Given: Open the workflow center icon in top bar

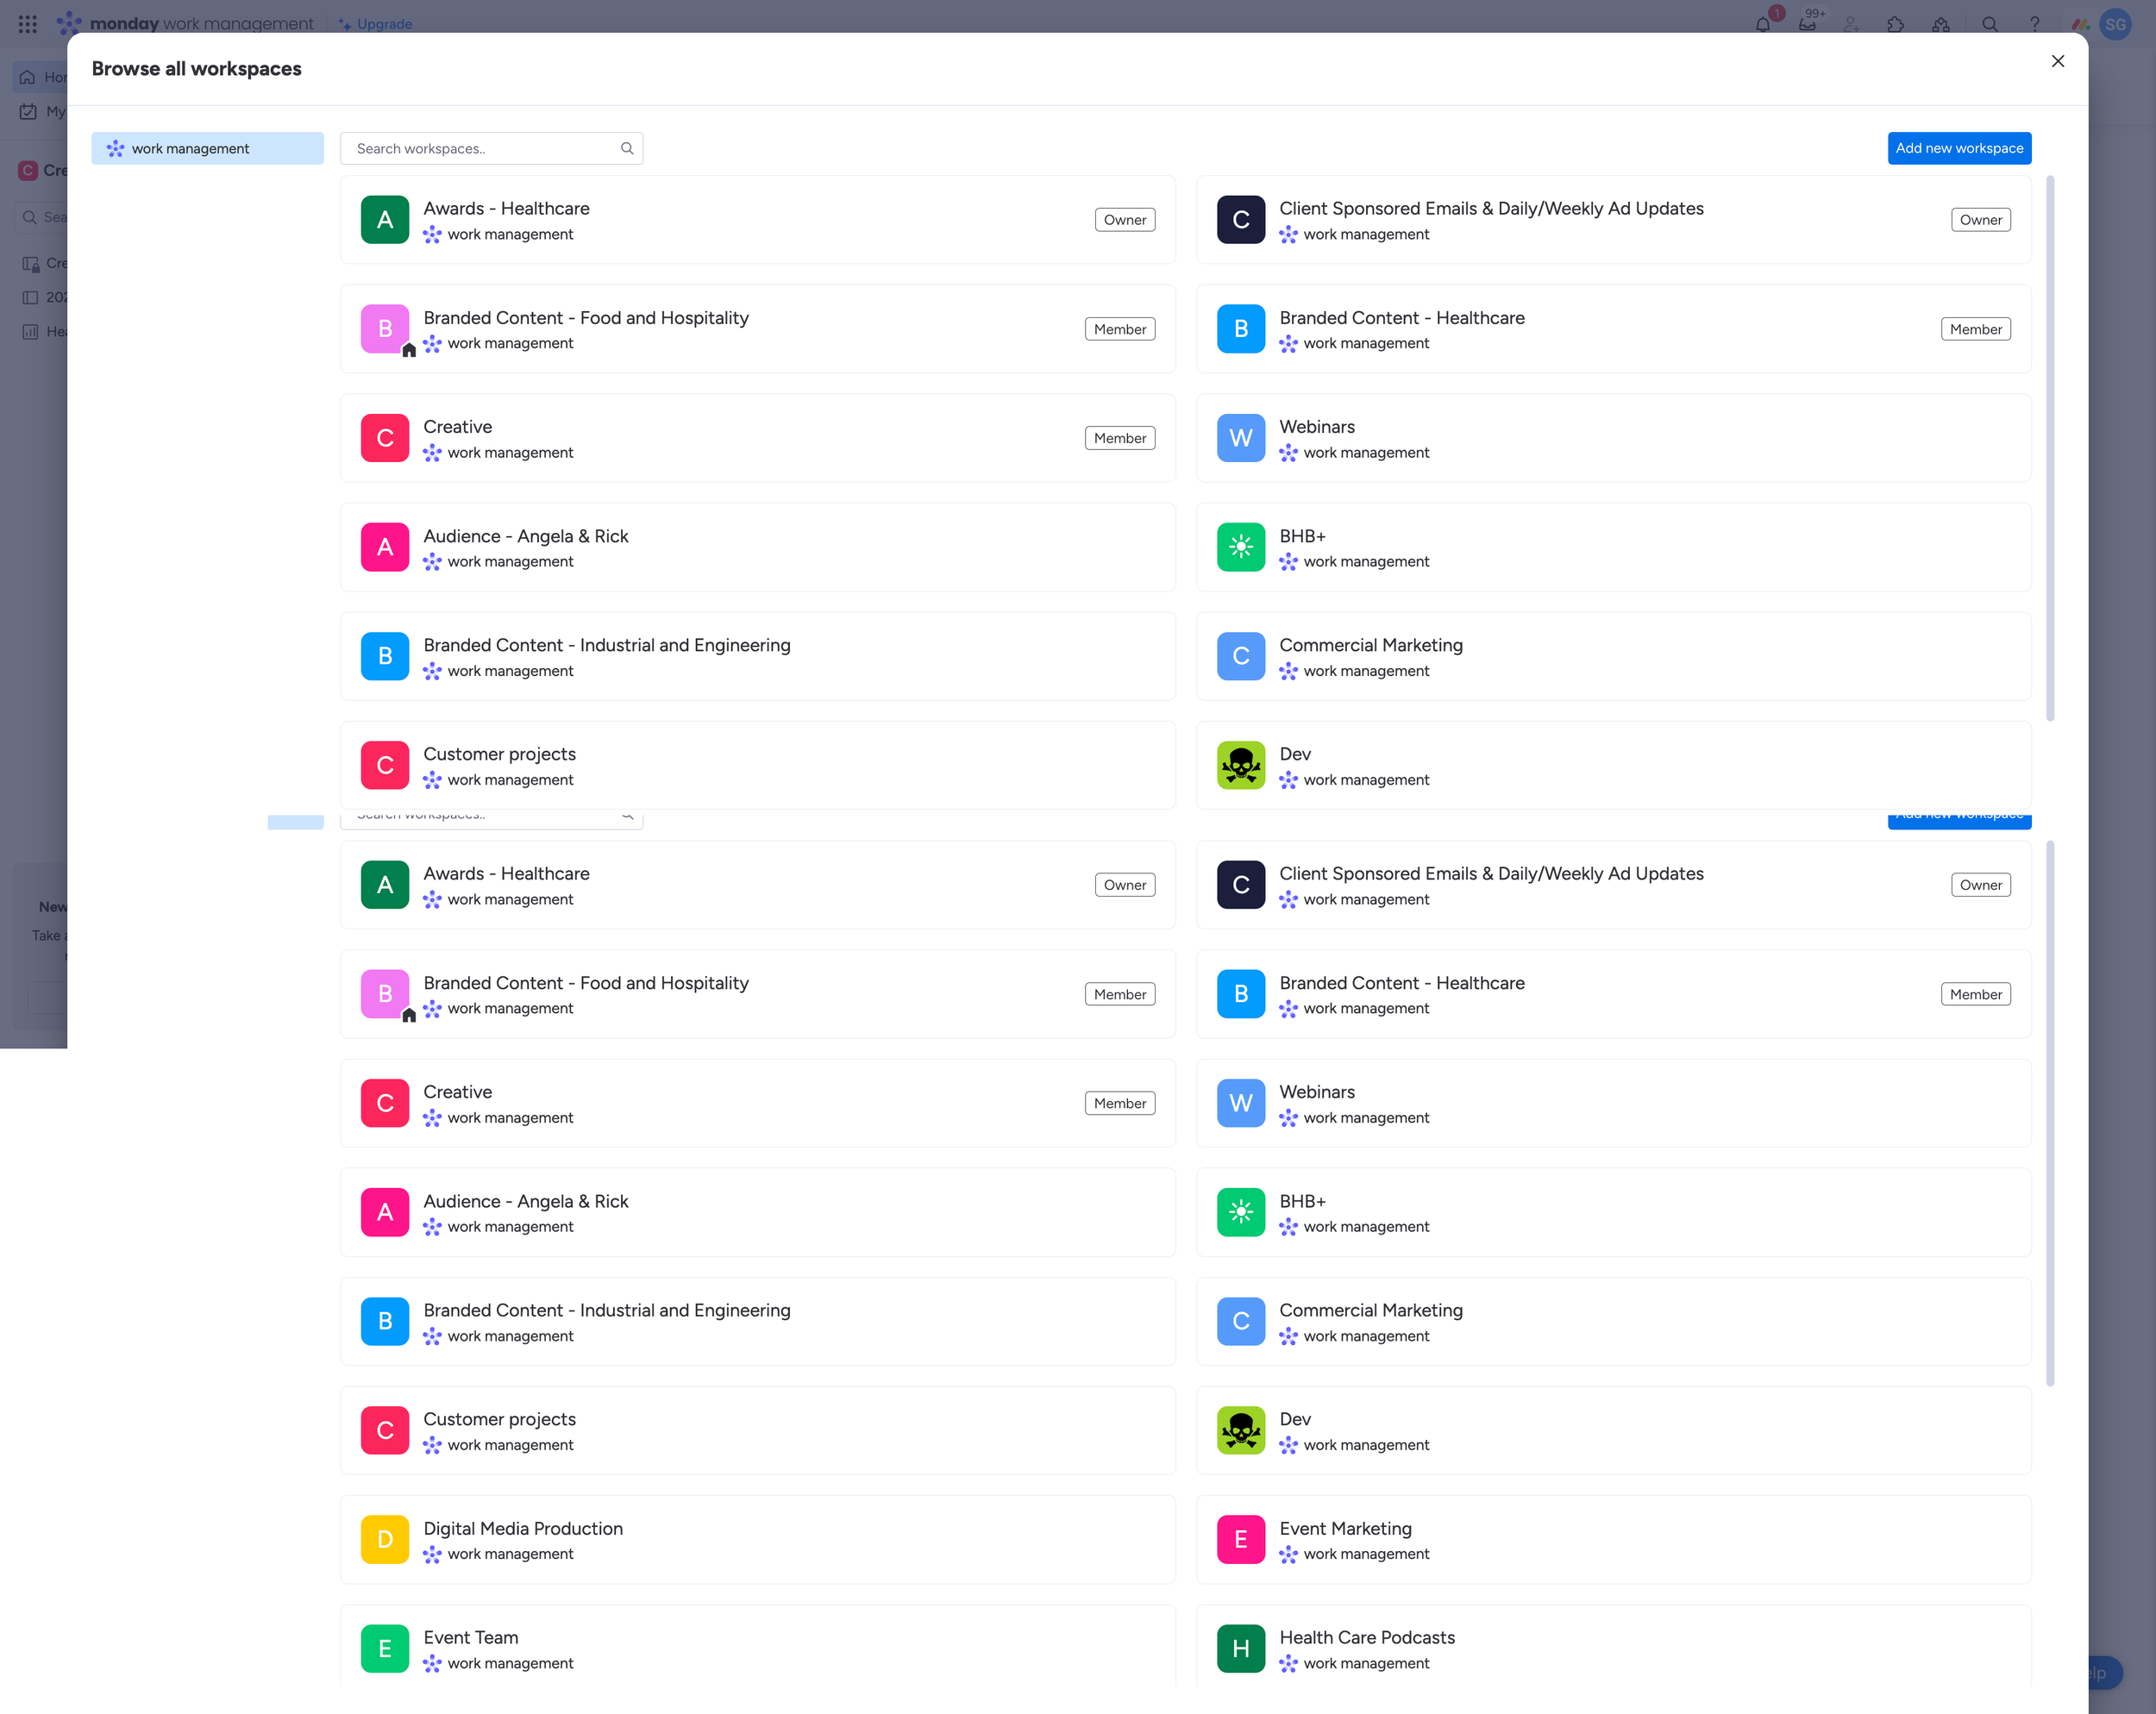Looking at the screenshot, I should tap(1941, 24).
